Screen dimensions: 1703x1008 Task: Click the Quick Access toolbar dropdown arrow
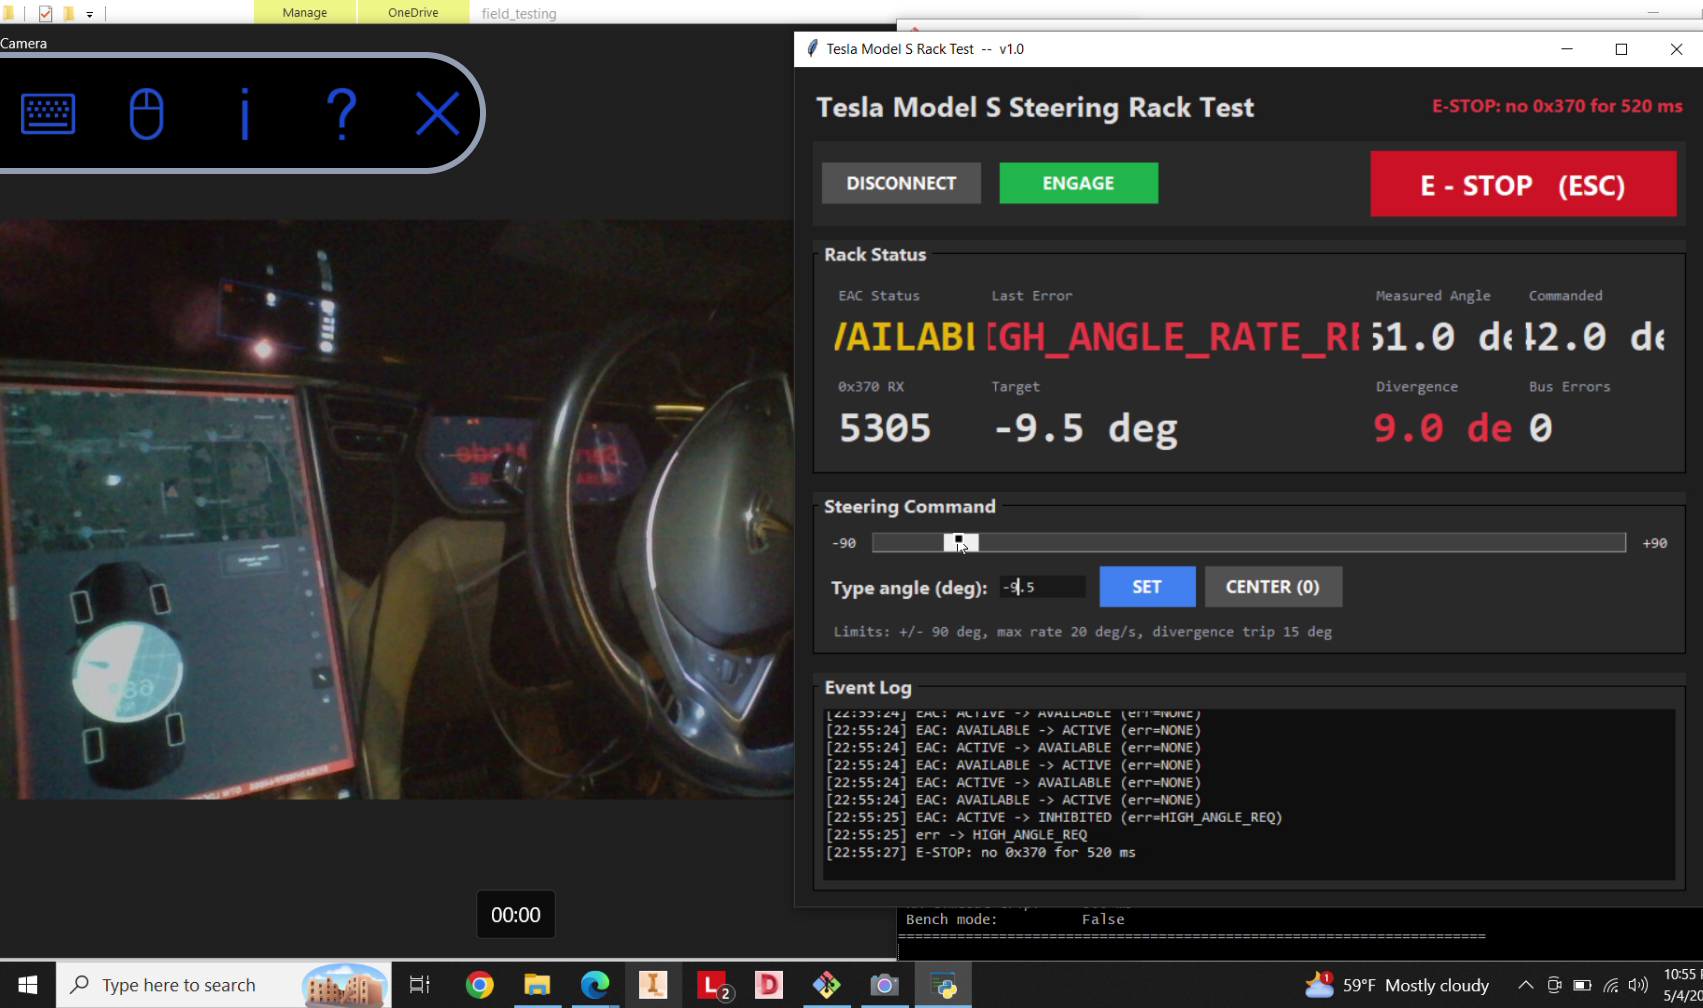90,14
